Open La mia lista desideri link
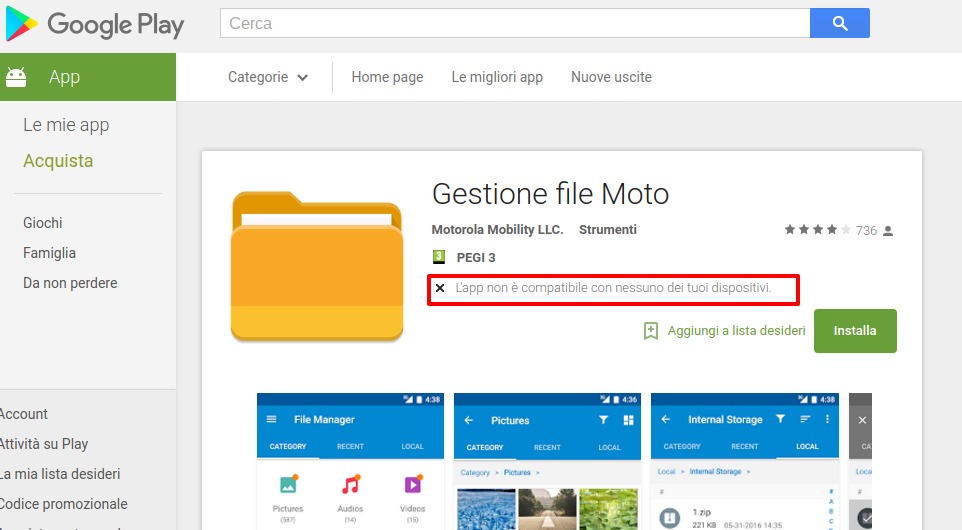 click(60, 474)
